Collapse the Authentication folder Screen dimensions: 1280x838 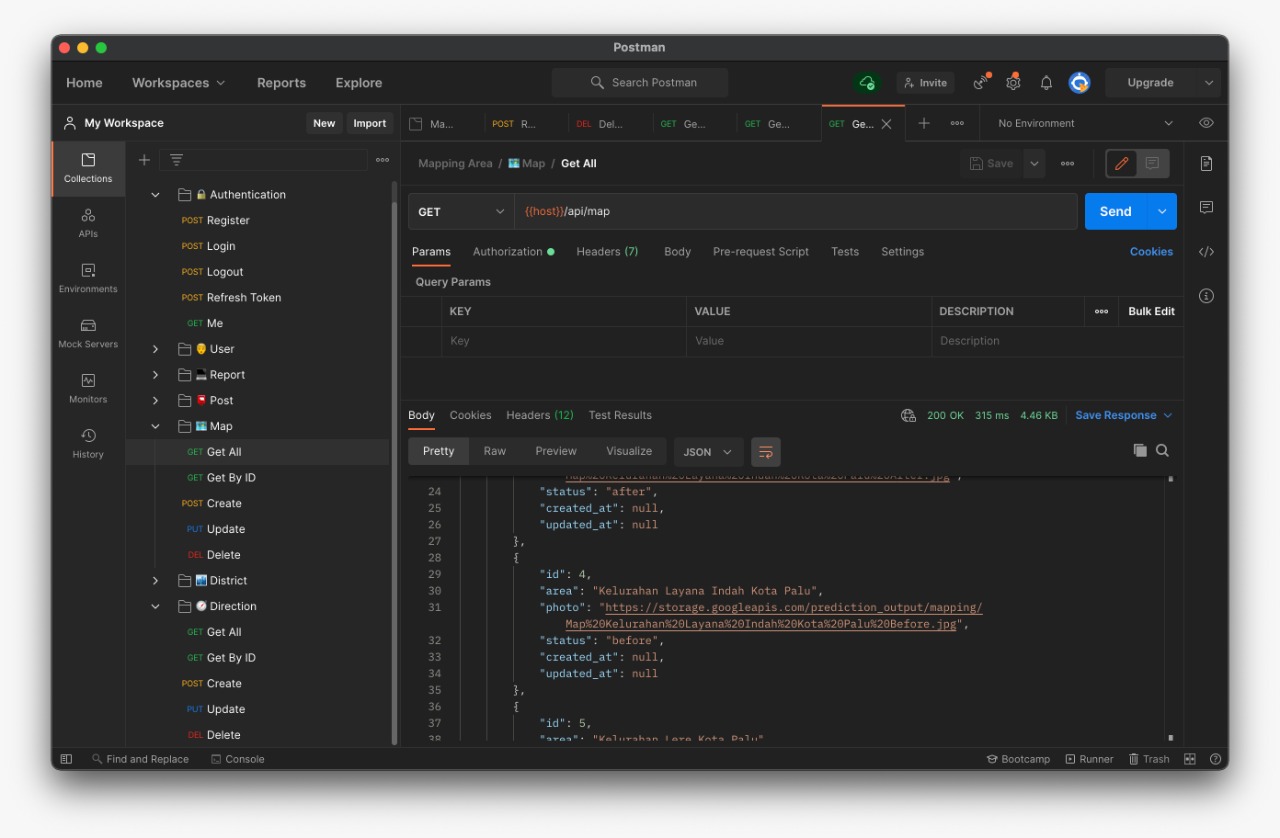click(x=155, y=195)
